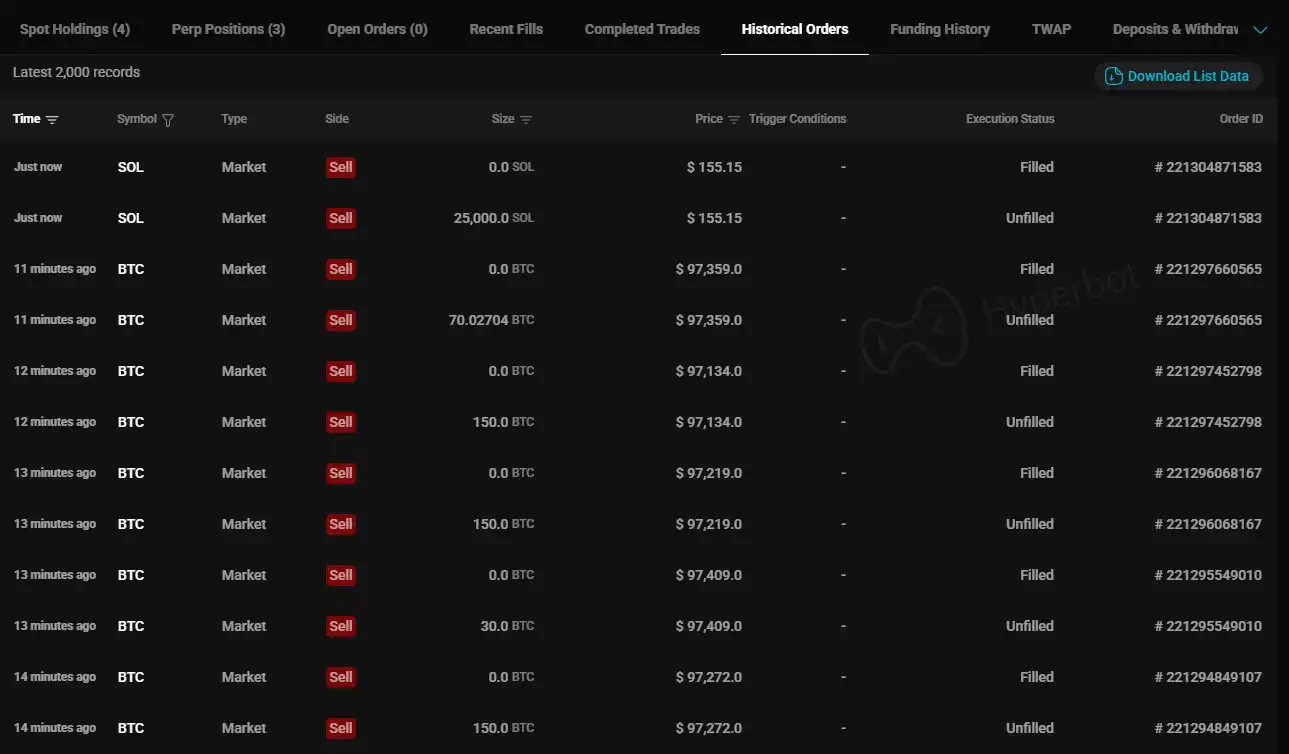This screenshot has width=1289, height=754.
Task: Click order ID 221304871583 in Filled SOL row
Action: click(x=1208, y=167)
